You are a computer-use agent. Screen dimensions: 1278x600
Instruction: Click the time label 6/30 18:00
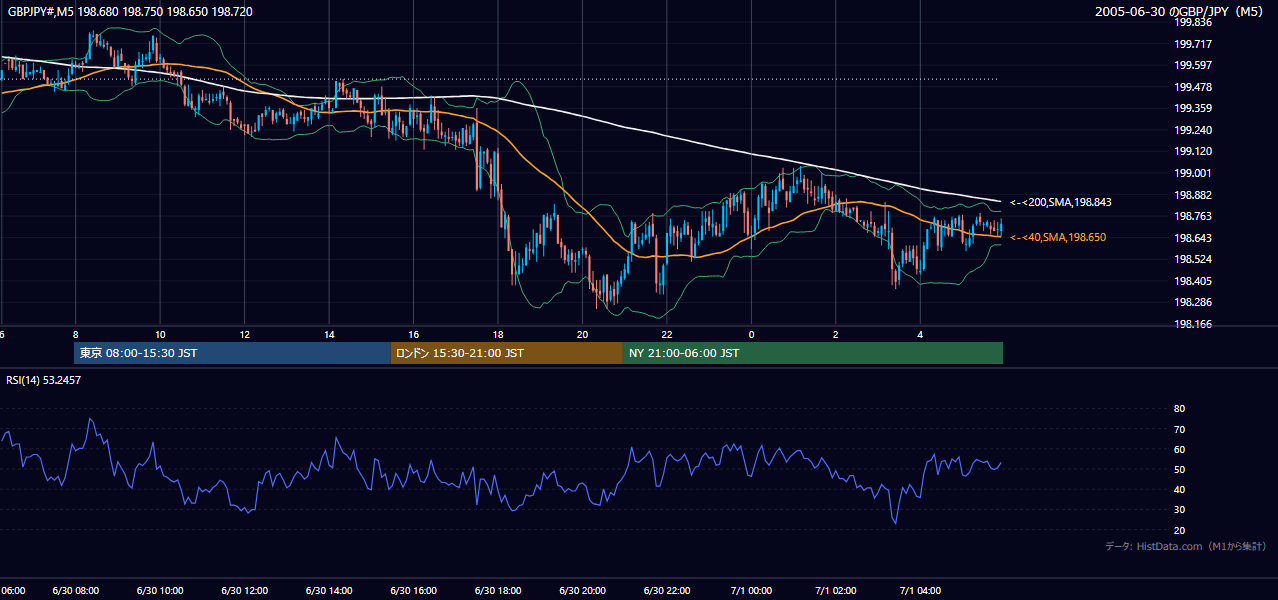click(x=499, y=591)
